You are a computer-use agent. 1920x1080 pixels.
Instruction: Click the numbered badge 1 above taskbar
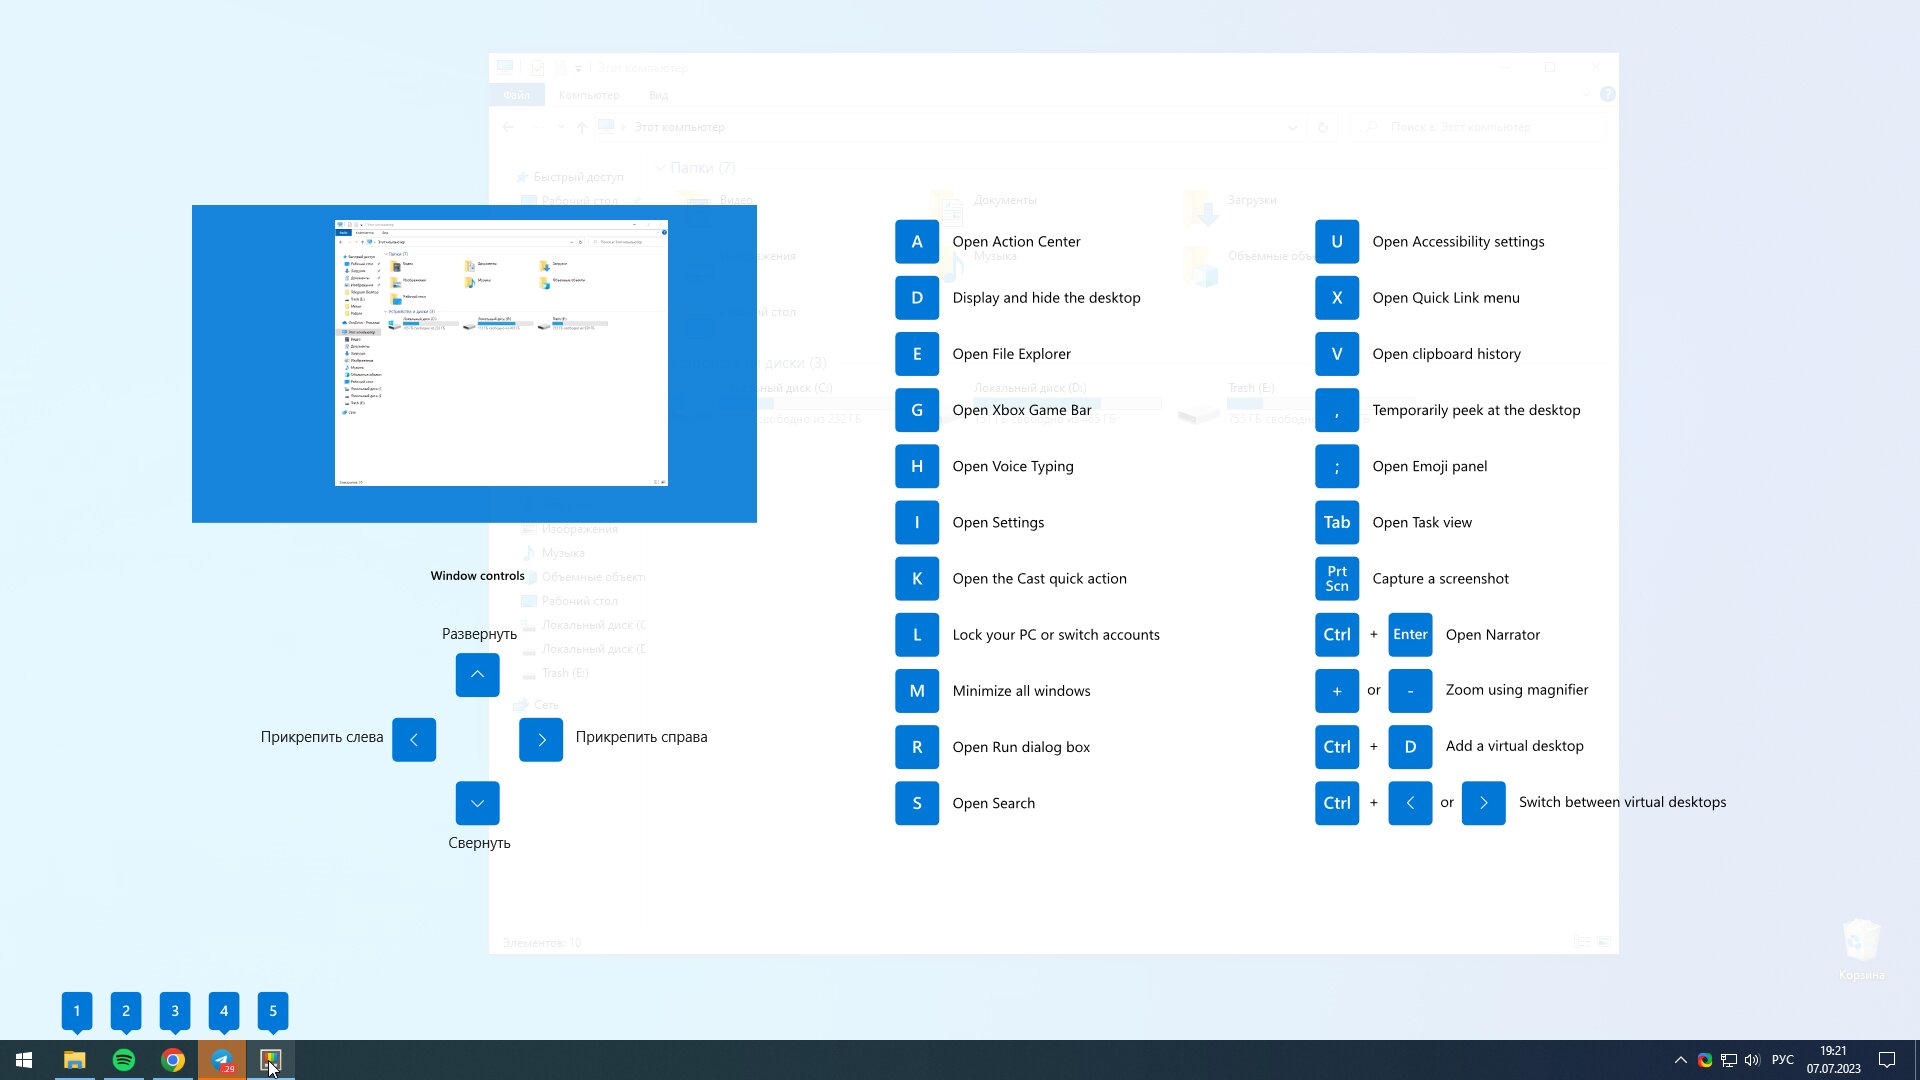[76, 1011]
